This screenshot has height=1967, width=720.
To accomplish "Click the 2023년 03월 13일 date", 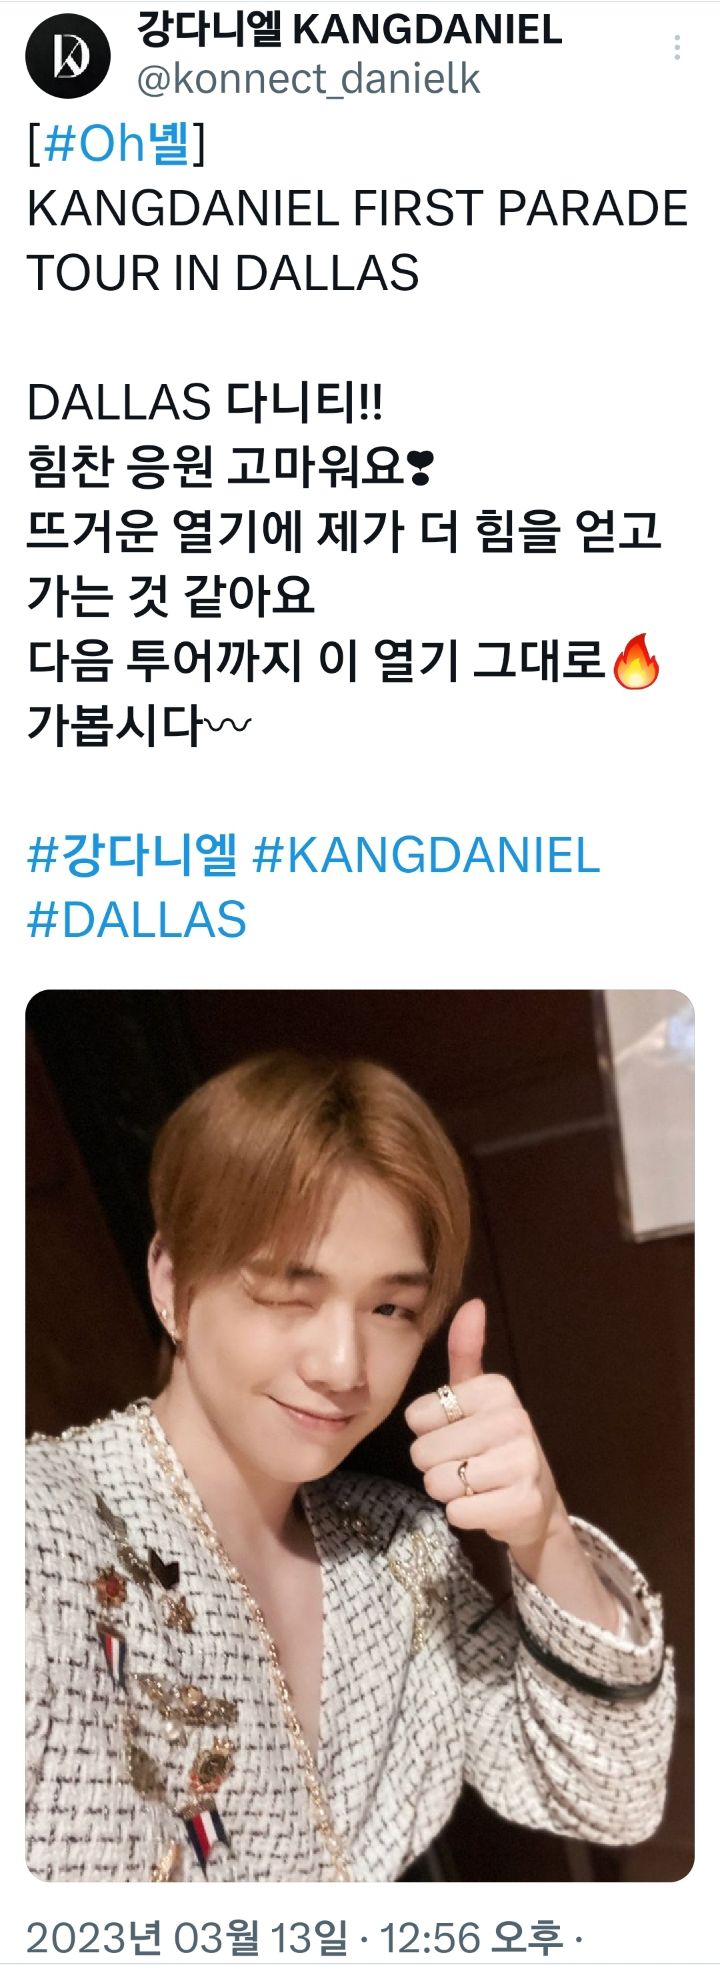I will coord(187,1937).
